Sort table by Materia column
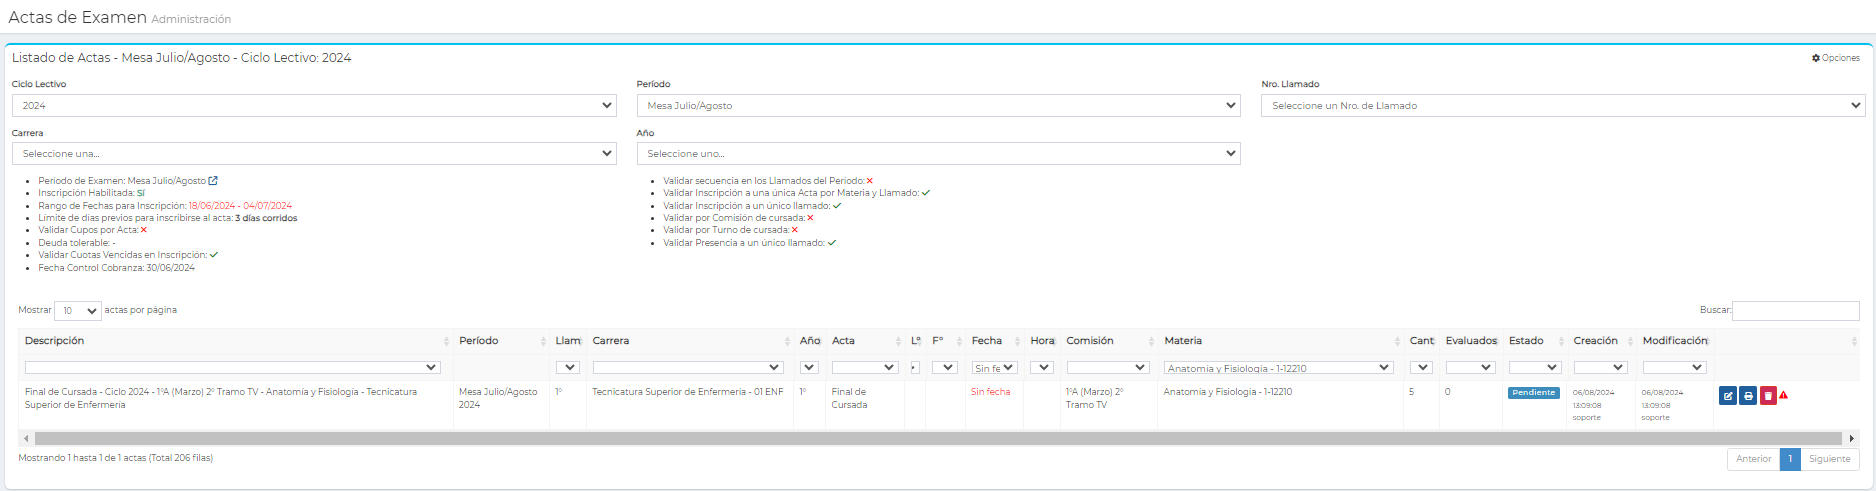 point(1280,341)
